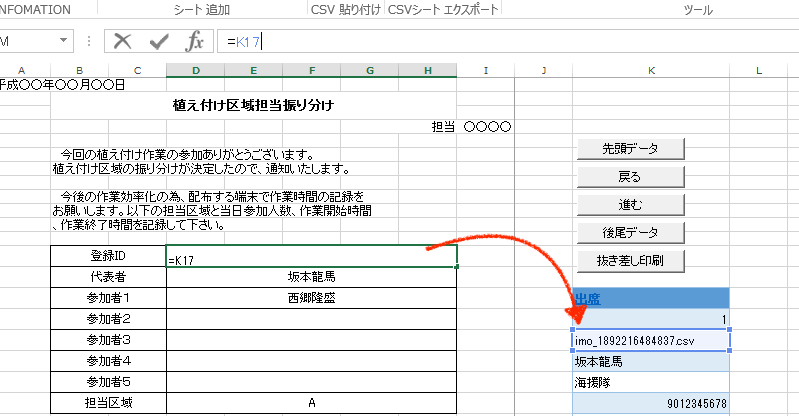This screenshot has width=799, height=416.
Task: Click the cancel (X) formula bar icon
Action: [x=123, y=41]
